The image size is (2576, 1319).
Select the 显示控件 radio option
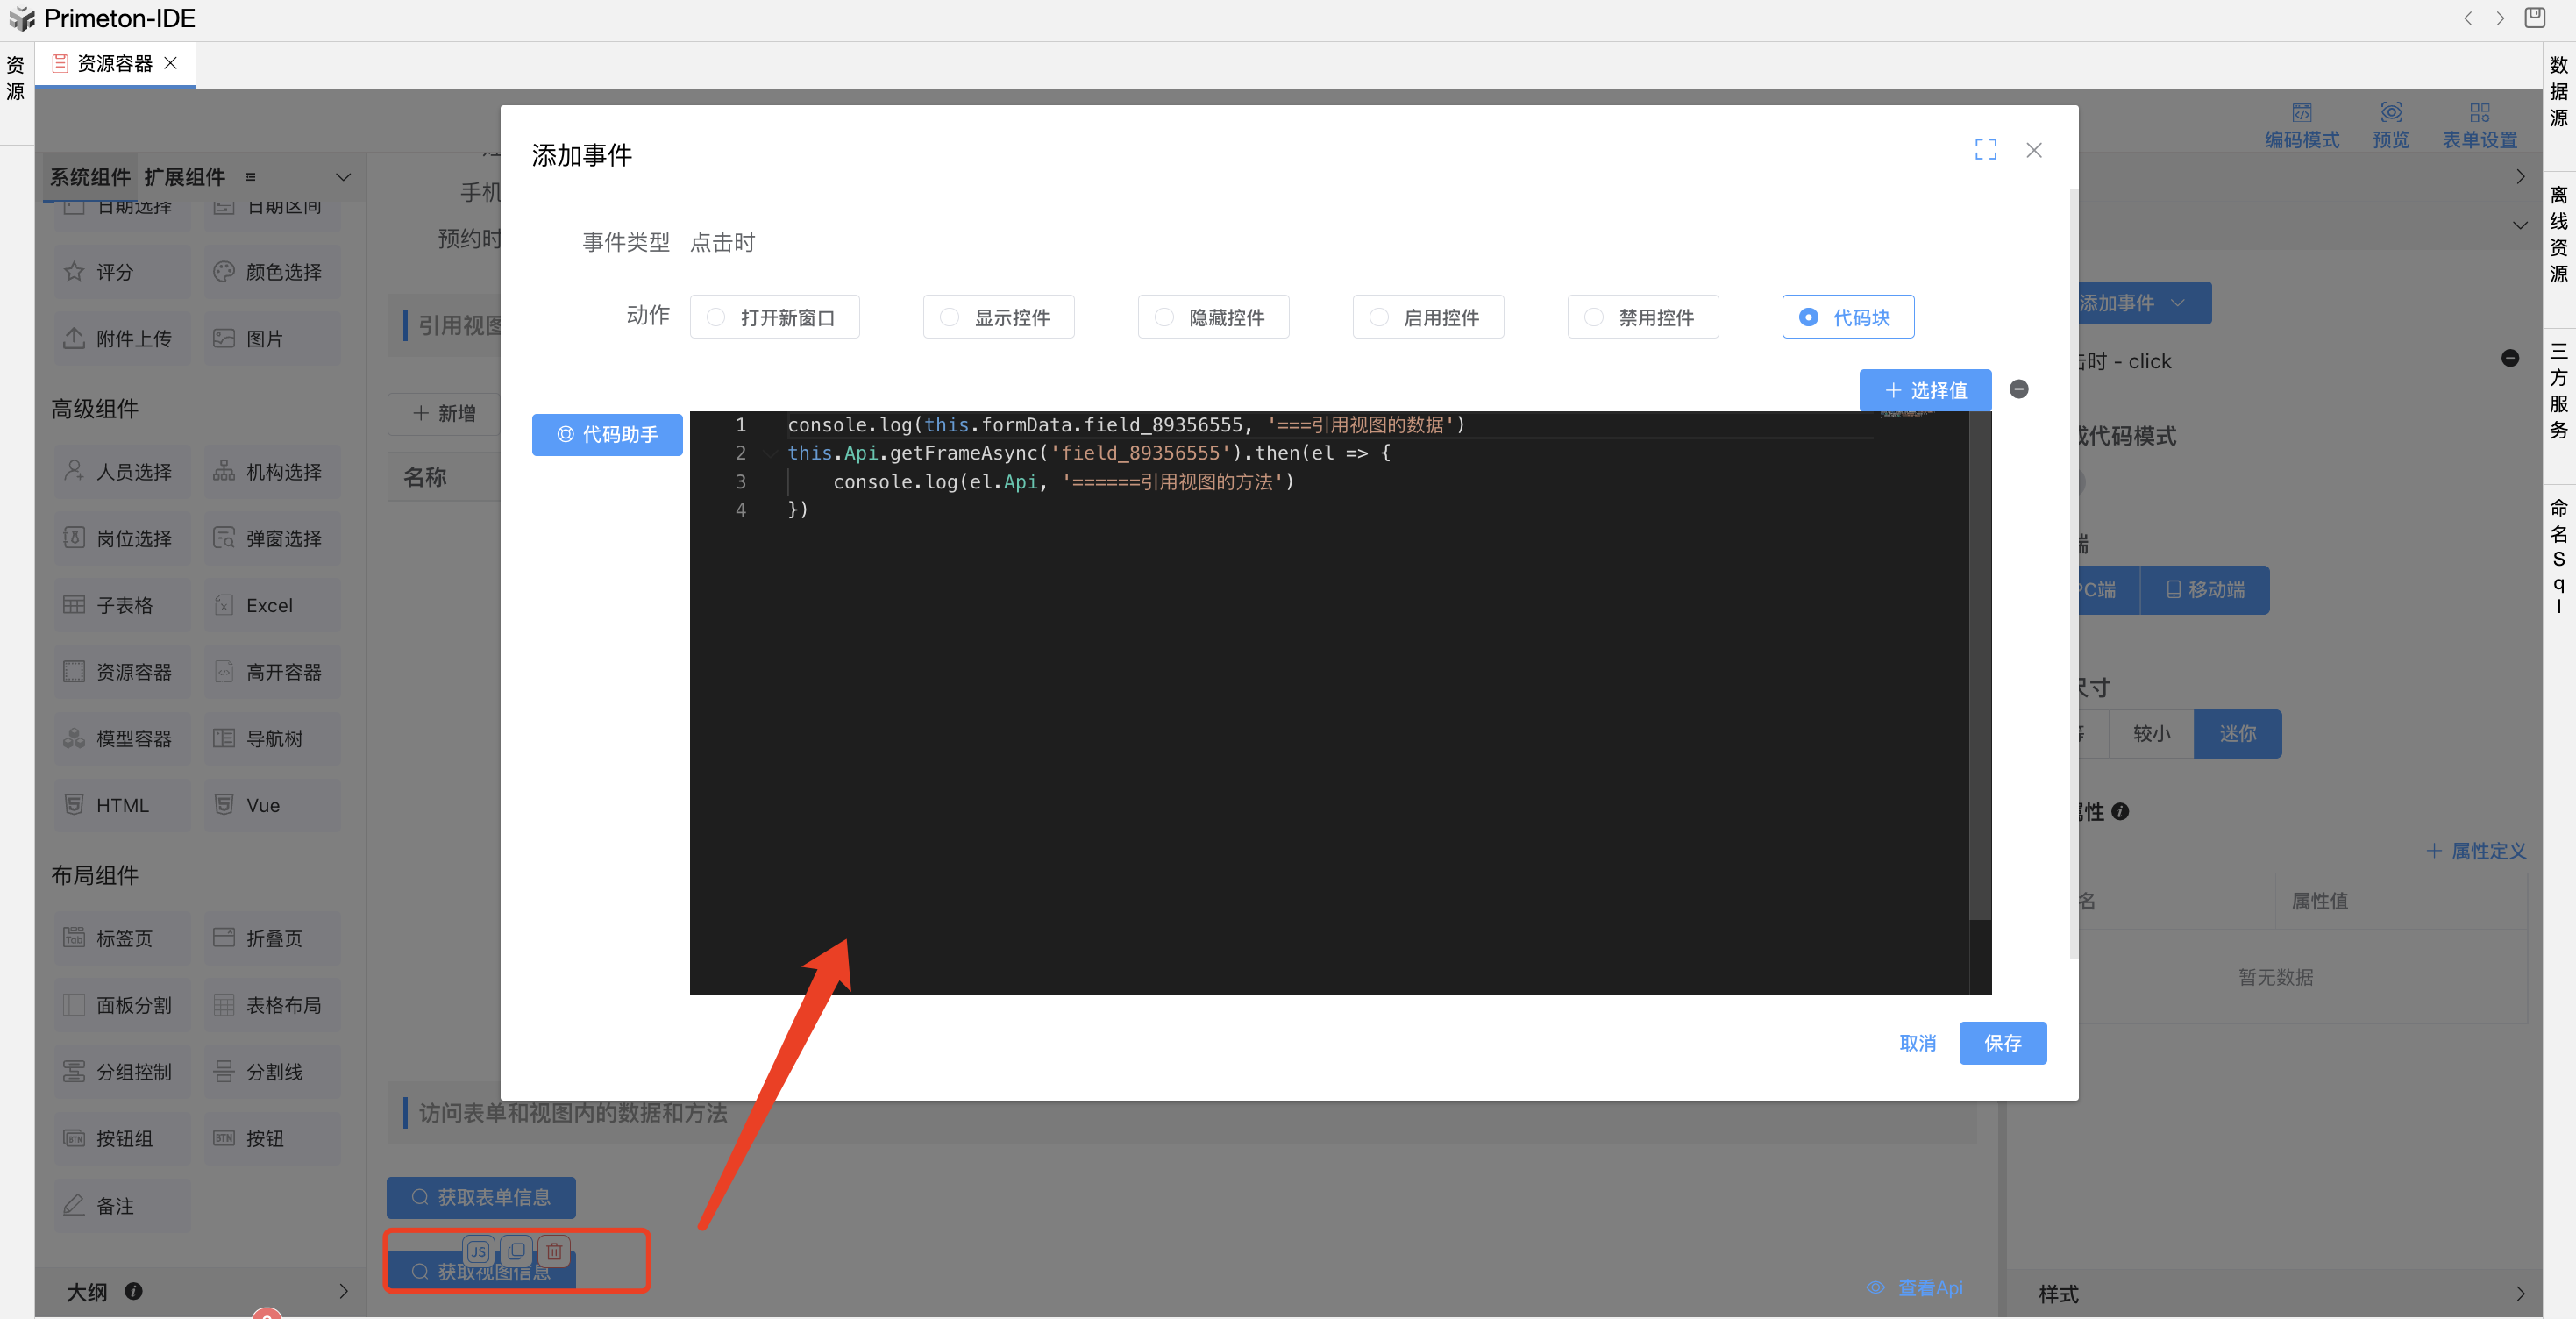click(x=950, y=317)
